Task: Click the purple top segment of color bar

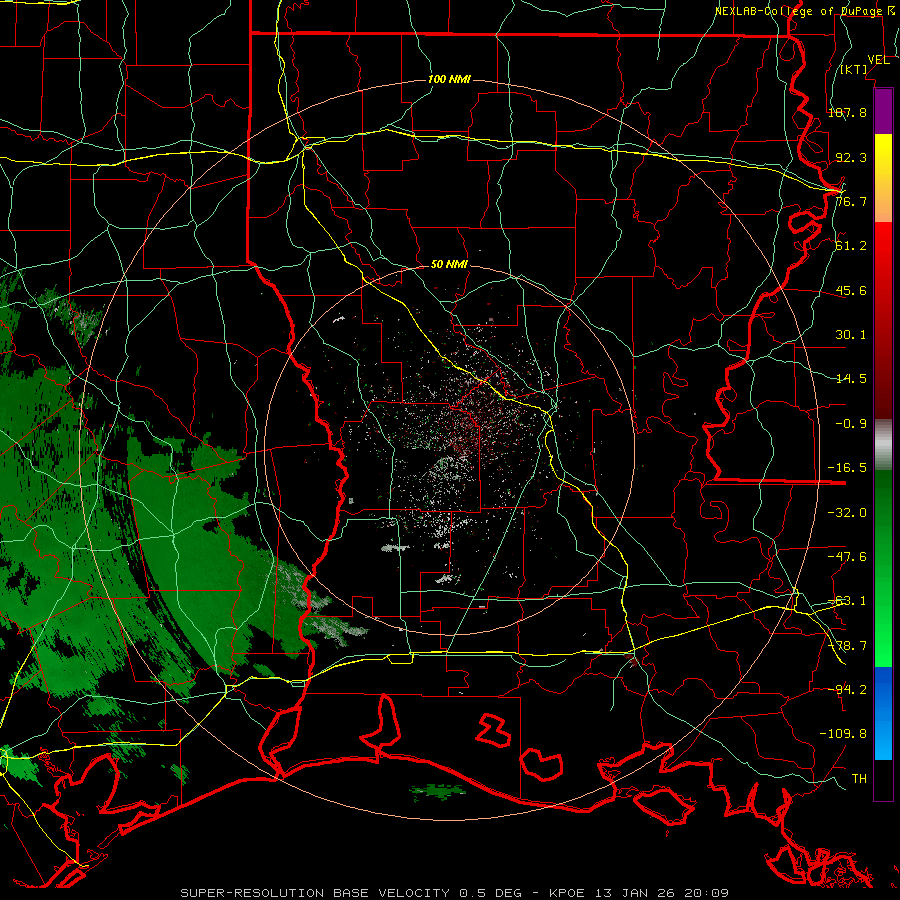Action: click(883, 111)
